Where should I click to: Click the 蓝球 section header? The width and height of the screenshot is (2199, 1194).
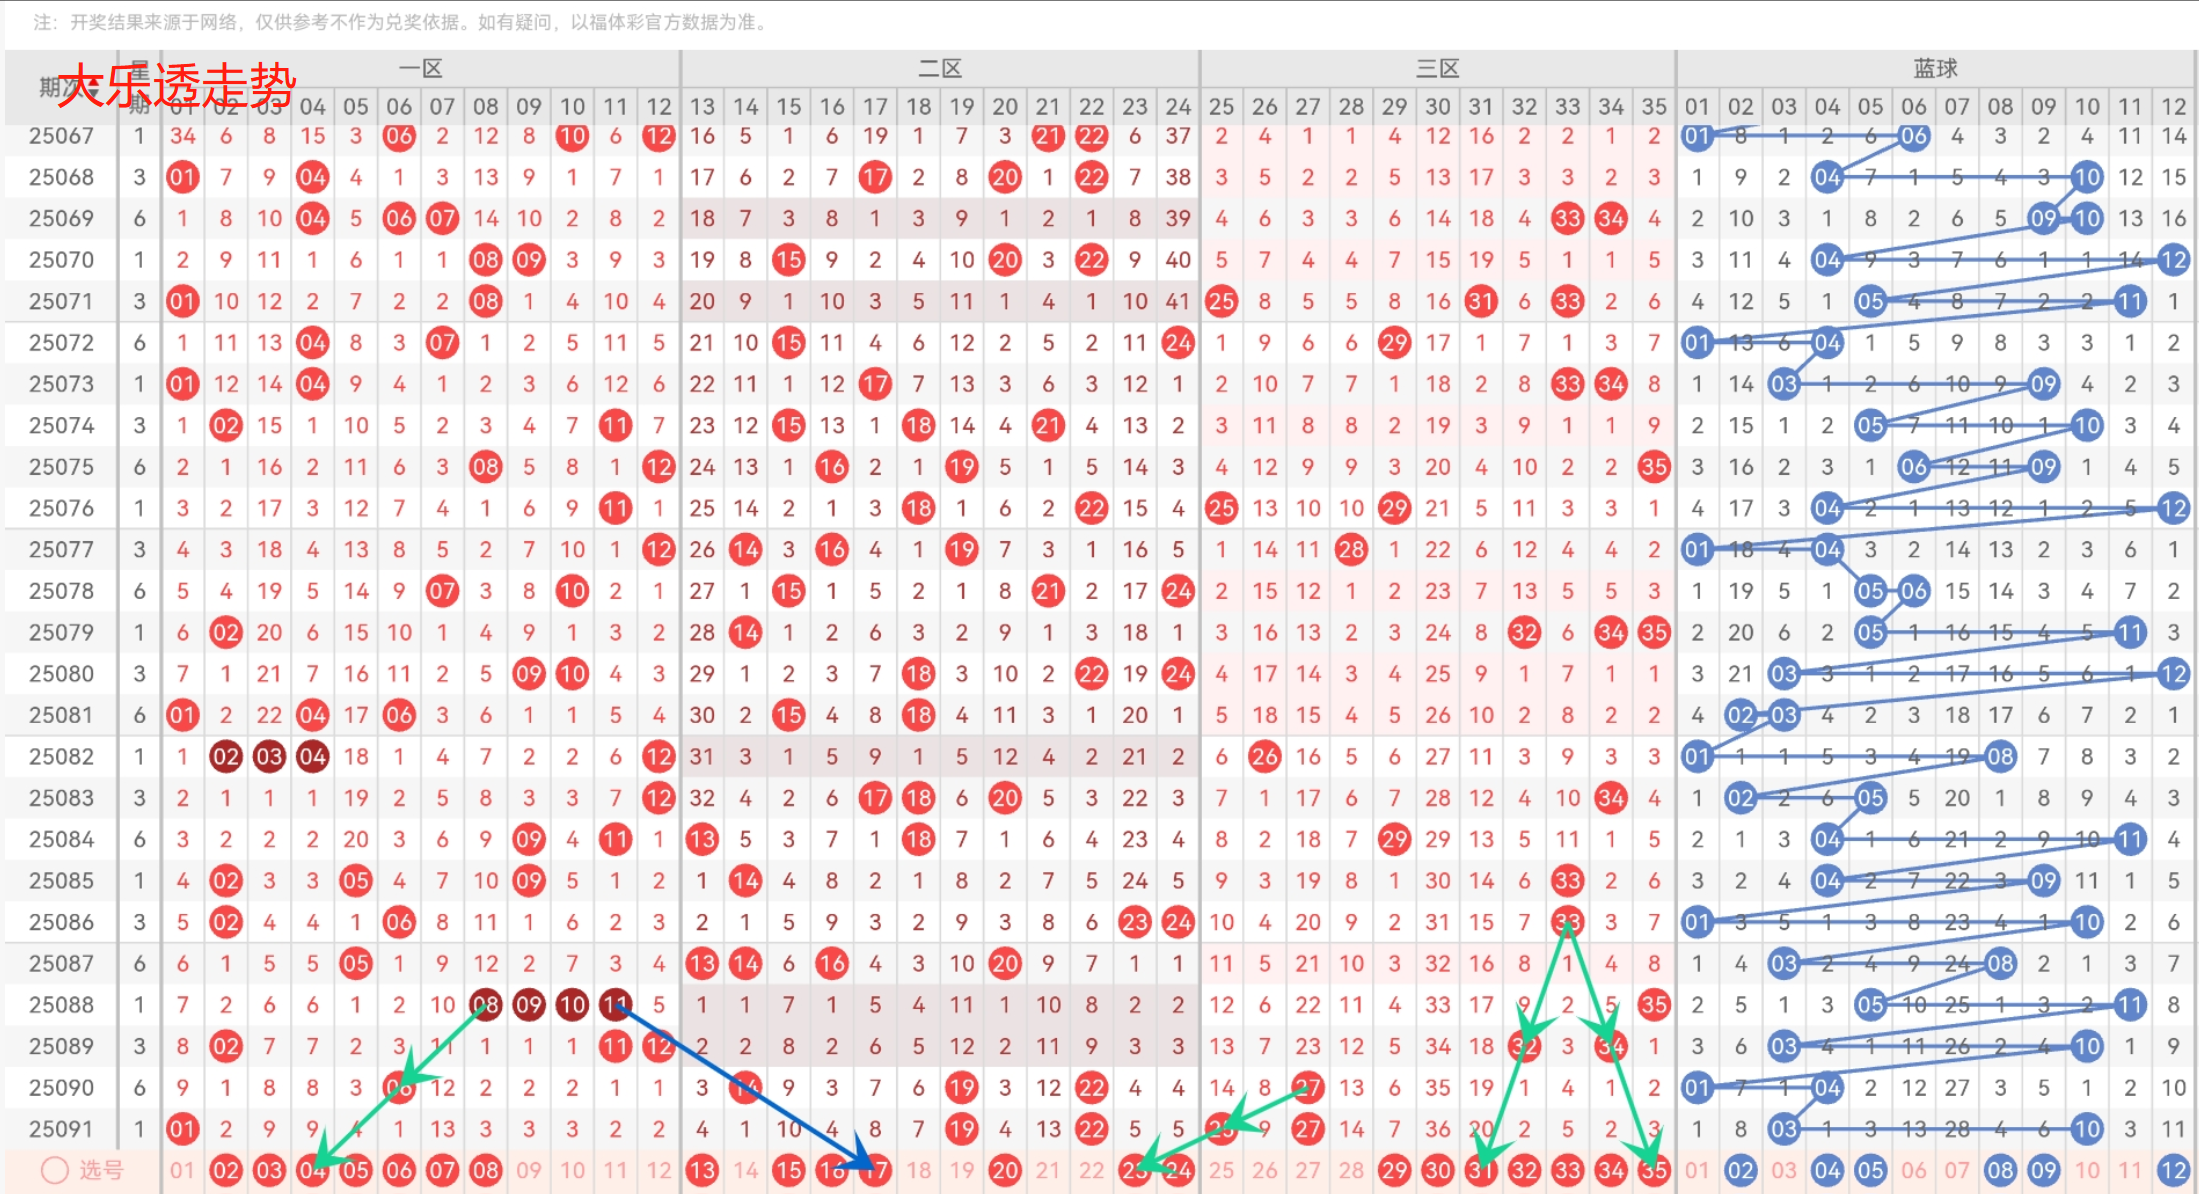coord(1935,68)
